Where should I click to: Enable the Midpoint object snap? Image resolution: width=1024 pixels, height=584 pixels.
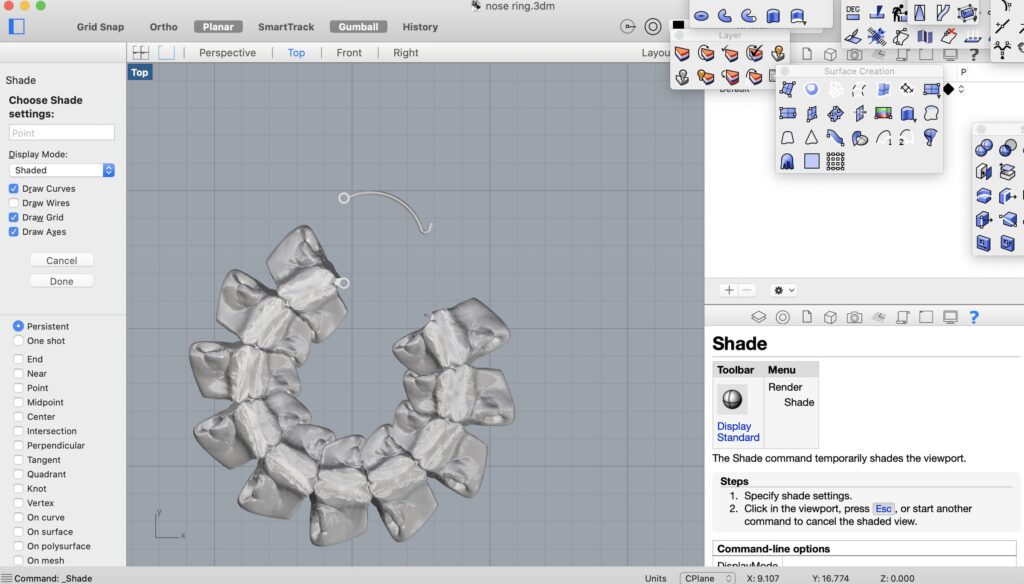[x=19, y=402]
